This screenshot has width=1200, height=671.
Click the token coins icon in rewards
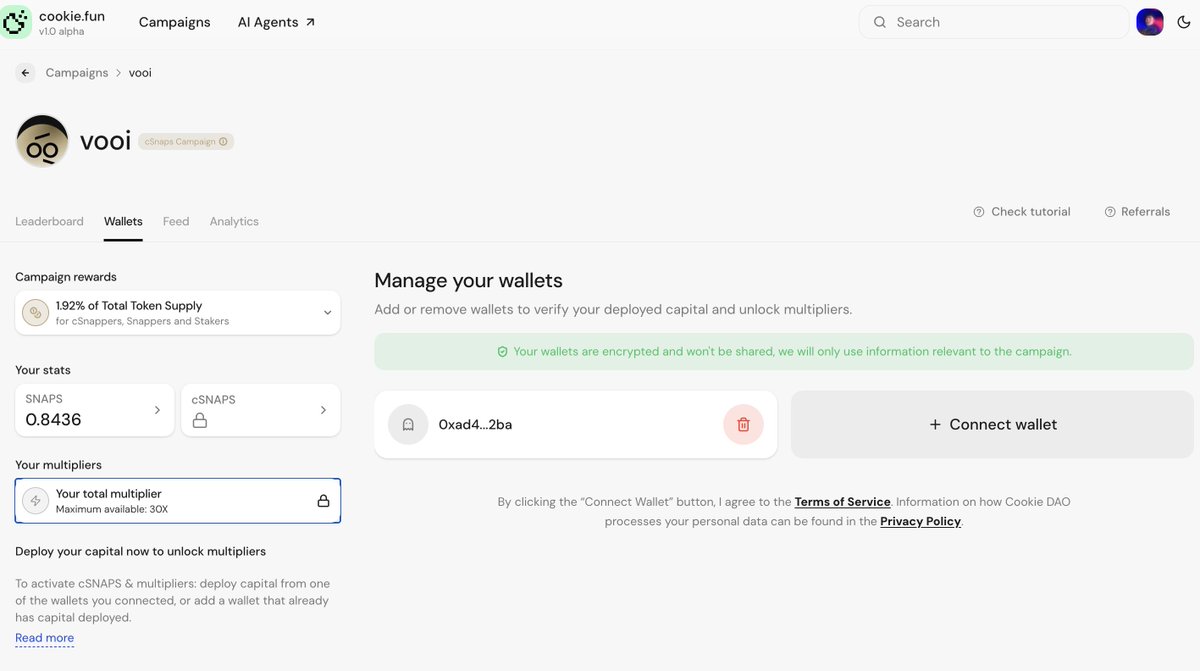pyautogui.click(x=36, y=313)
